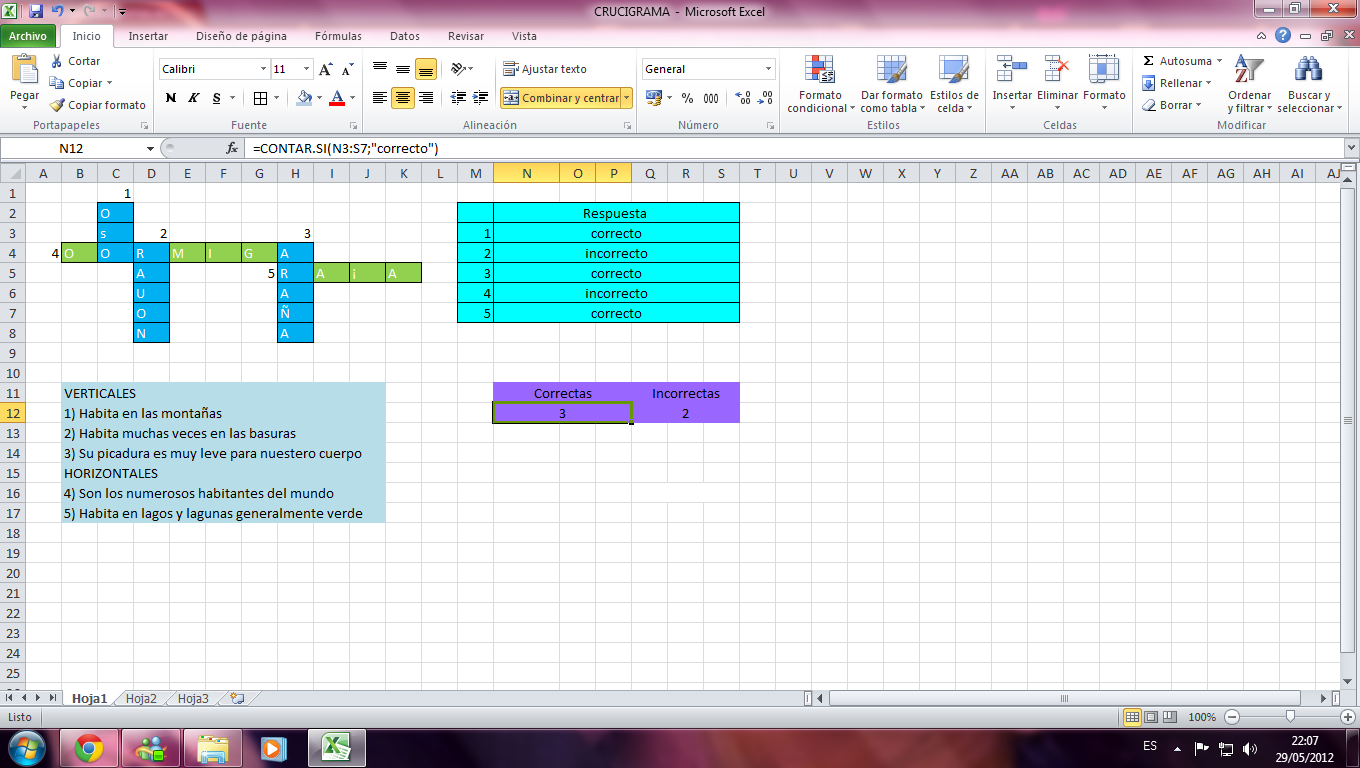The height and width of the screenshot is (768, 1360).
Task: Switch to Vista tab
Action: pyautogui.click(x=524, y=36)
